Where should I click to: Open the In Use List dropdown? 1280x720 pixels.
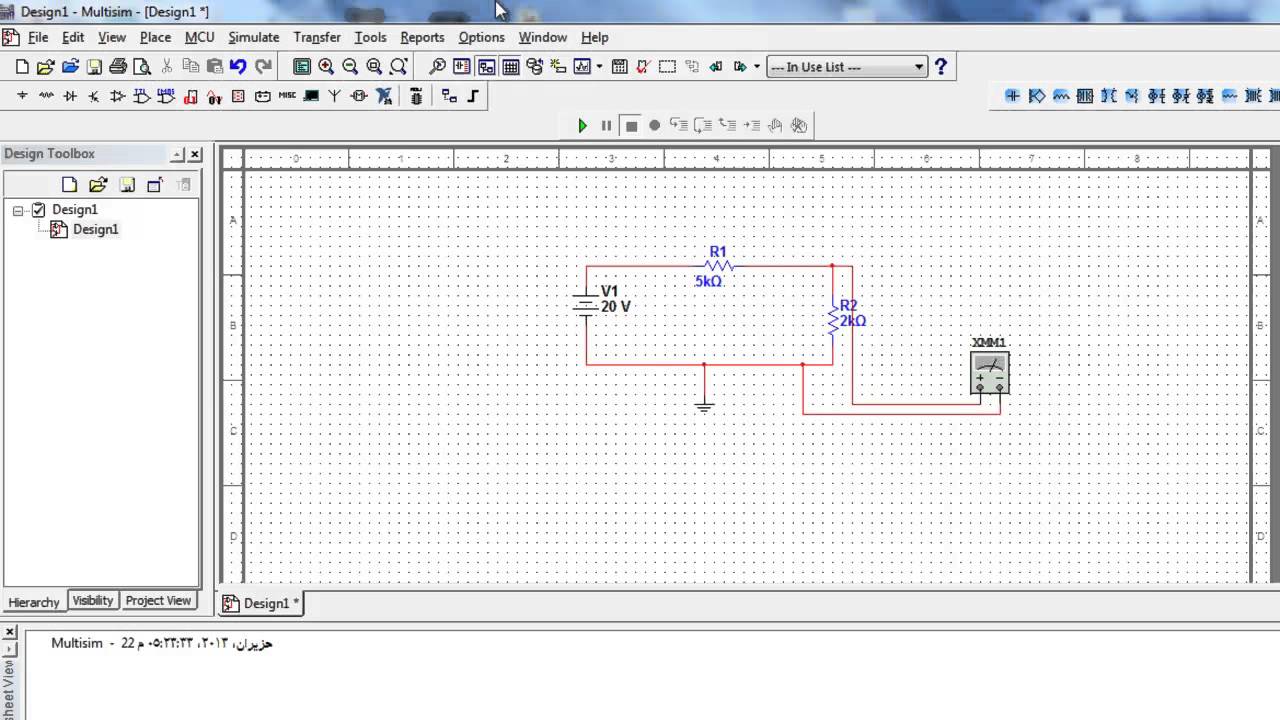pos(847,67)
